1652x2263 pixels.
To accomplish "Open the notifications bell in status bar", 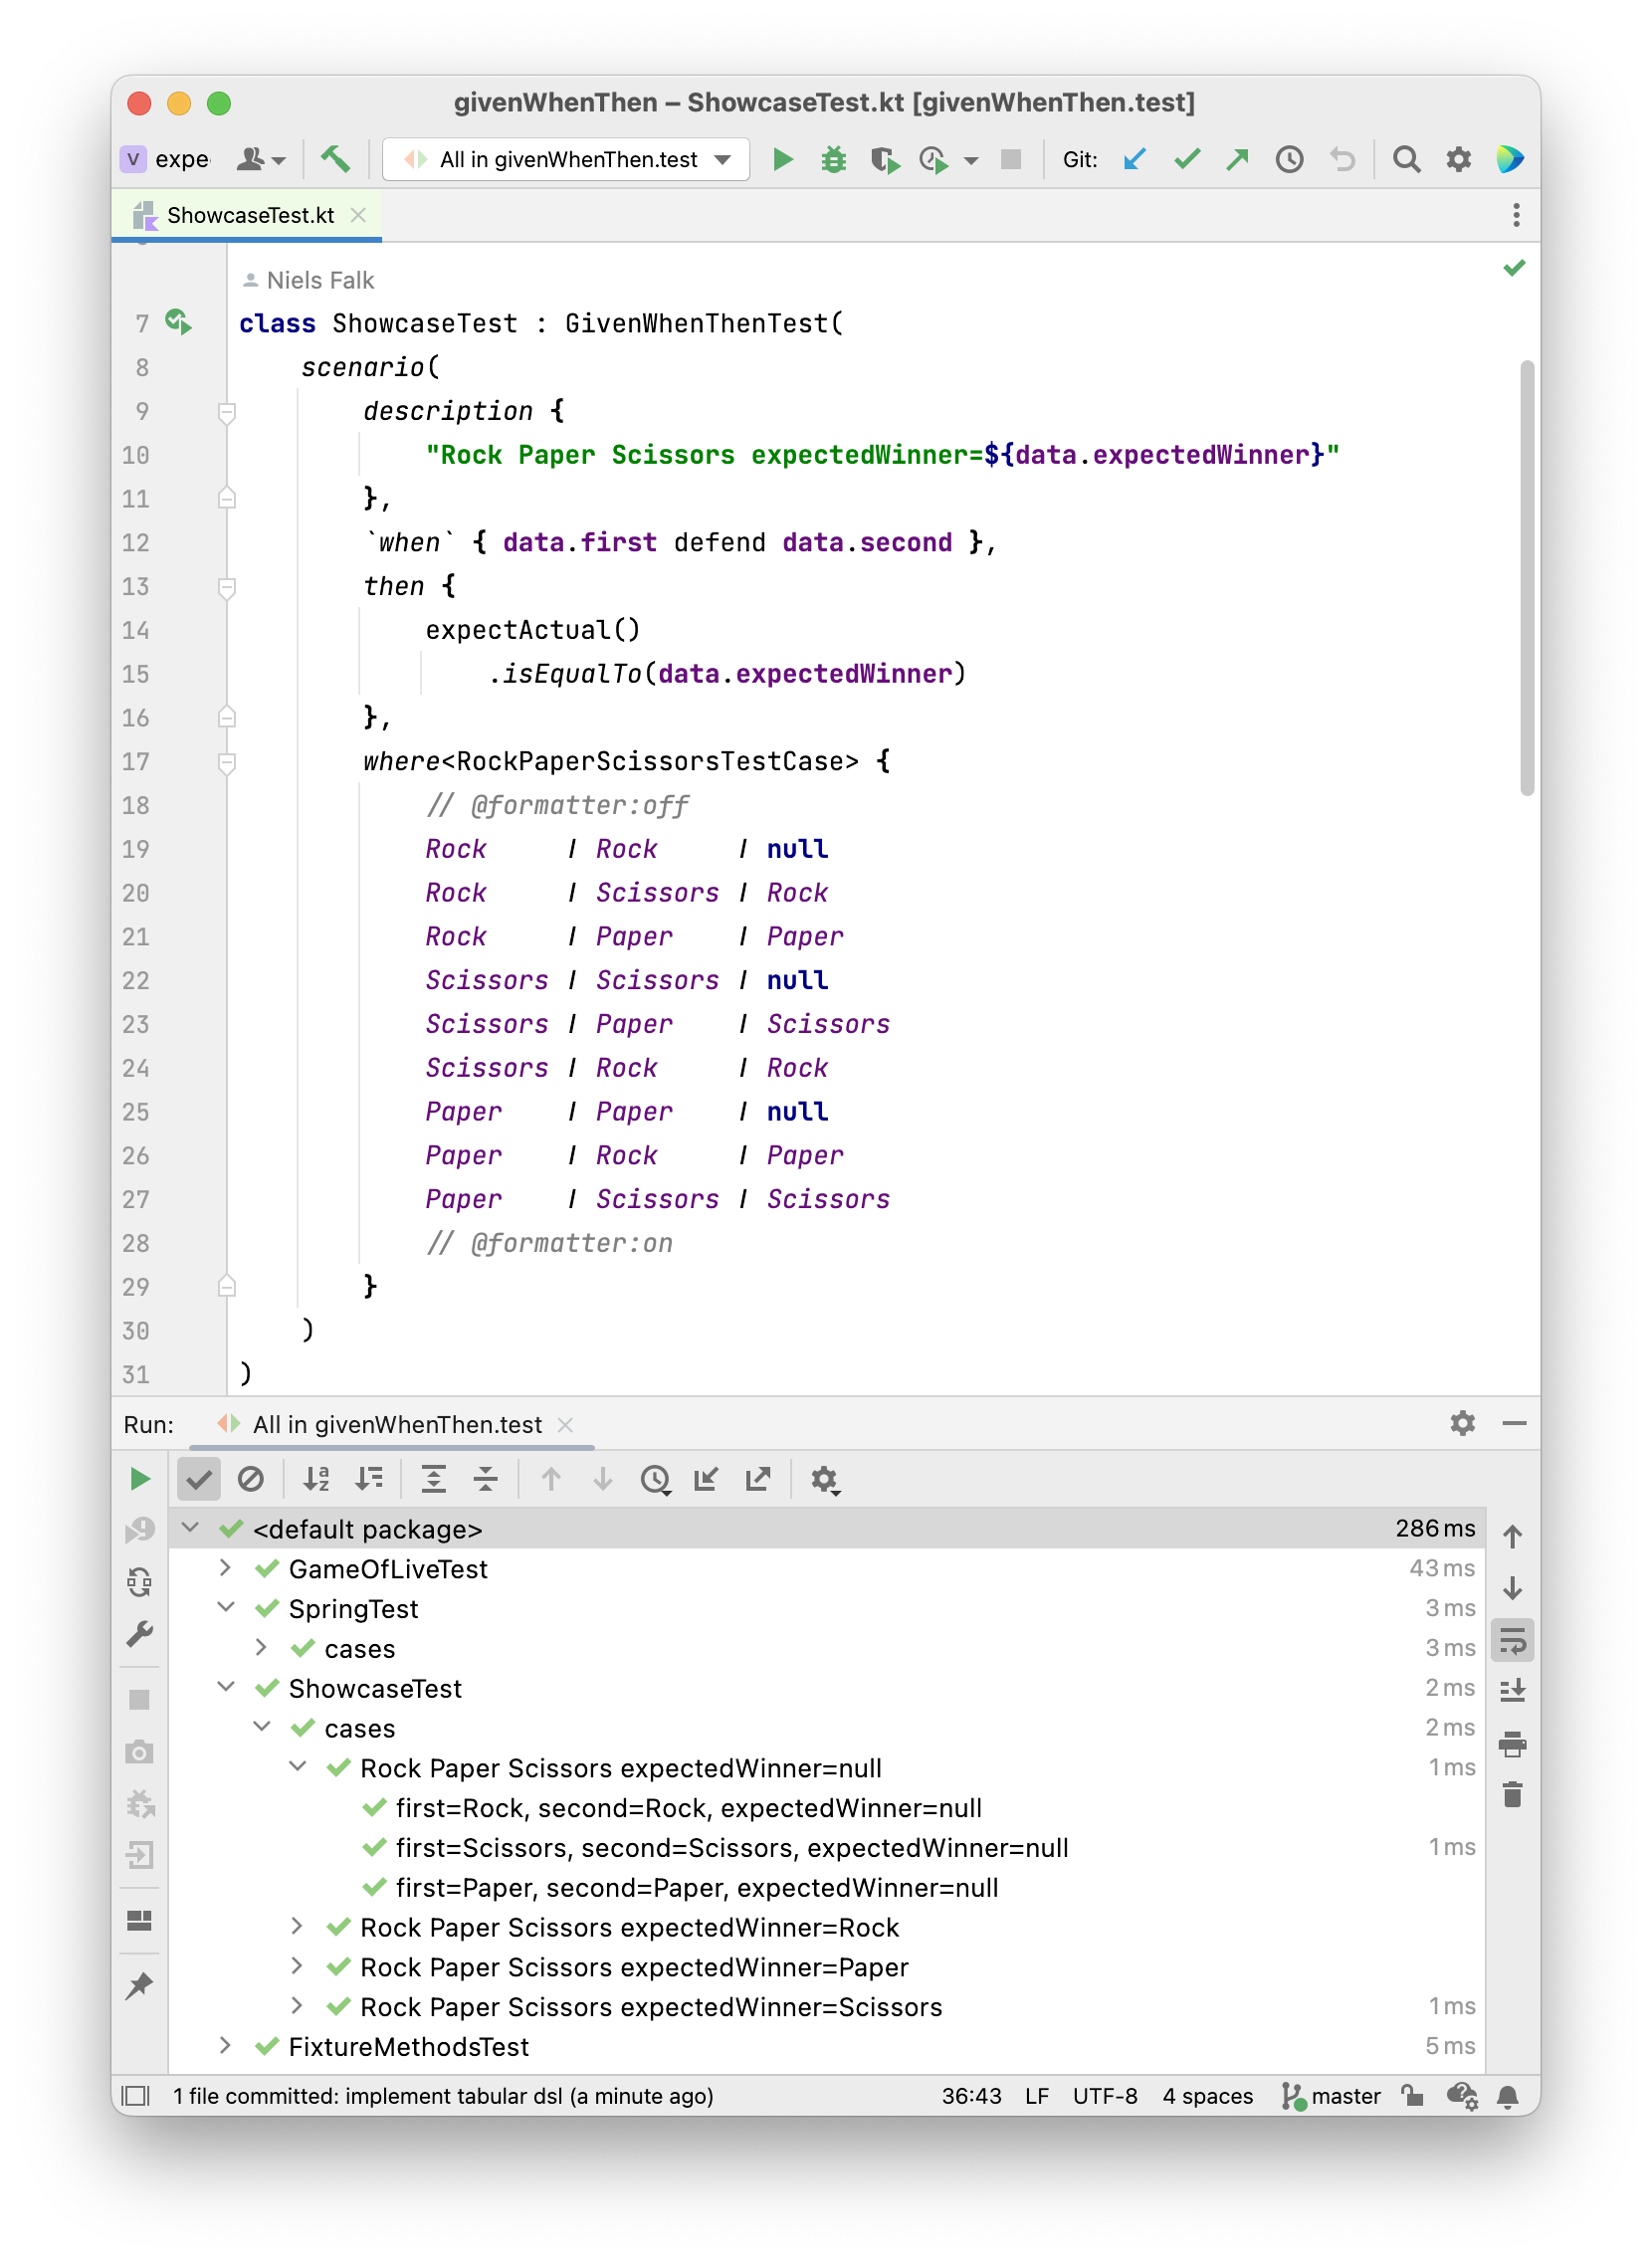I will pos(1508,2096).
